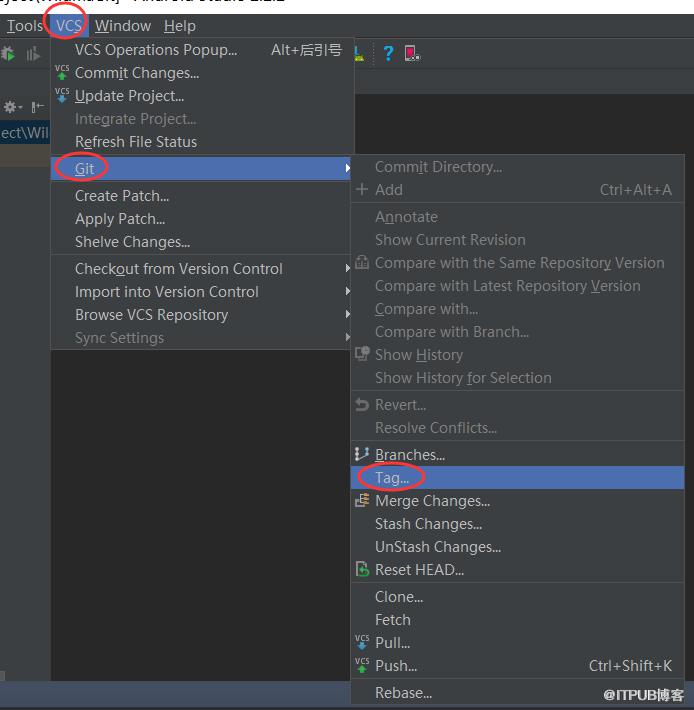Click the Update Project blue arrow icon
Screen dimensions: 694x710
(x=62, y=95)
